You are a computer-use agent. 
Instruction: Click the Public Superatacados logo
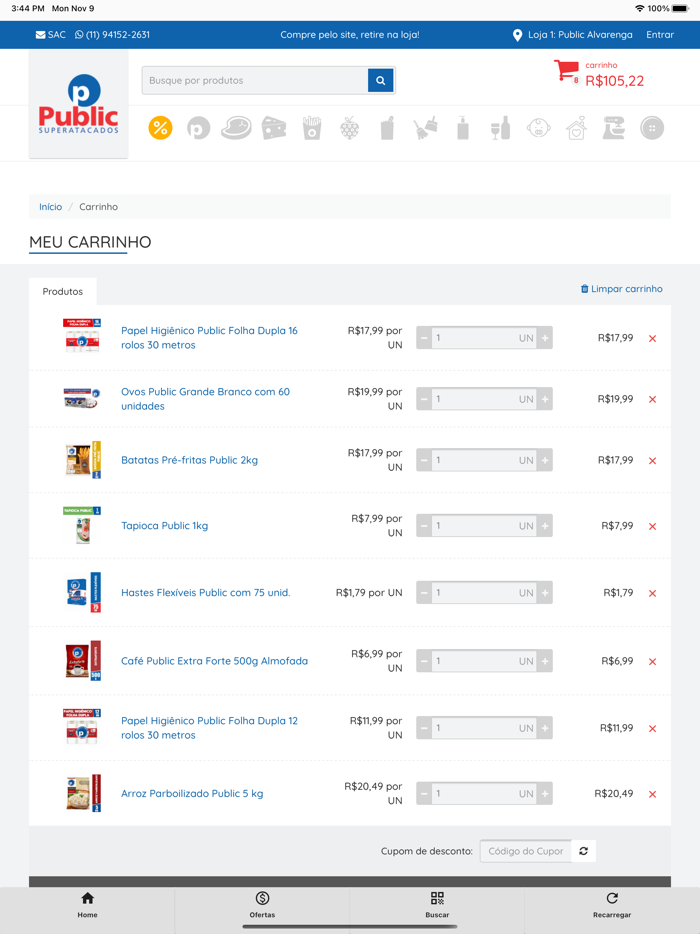79,104
